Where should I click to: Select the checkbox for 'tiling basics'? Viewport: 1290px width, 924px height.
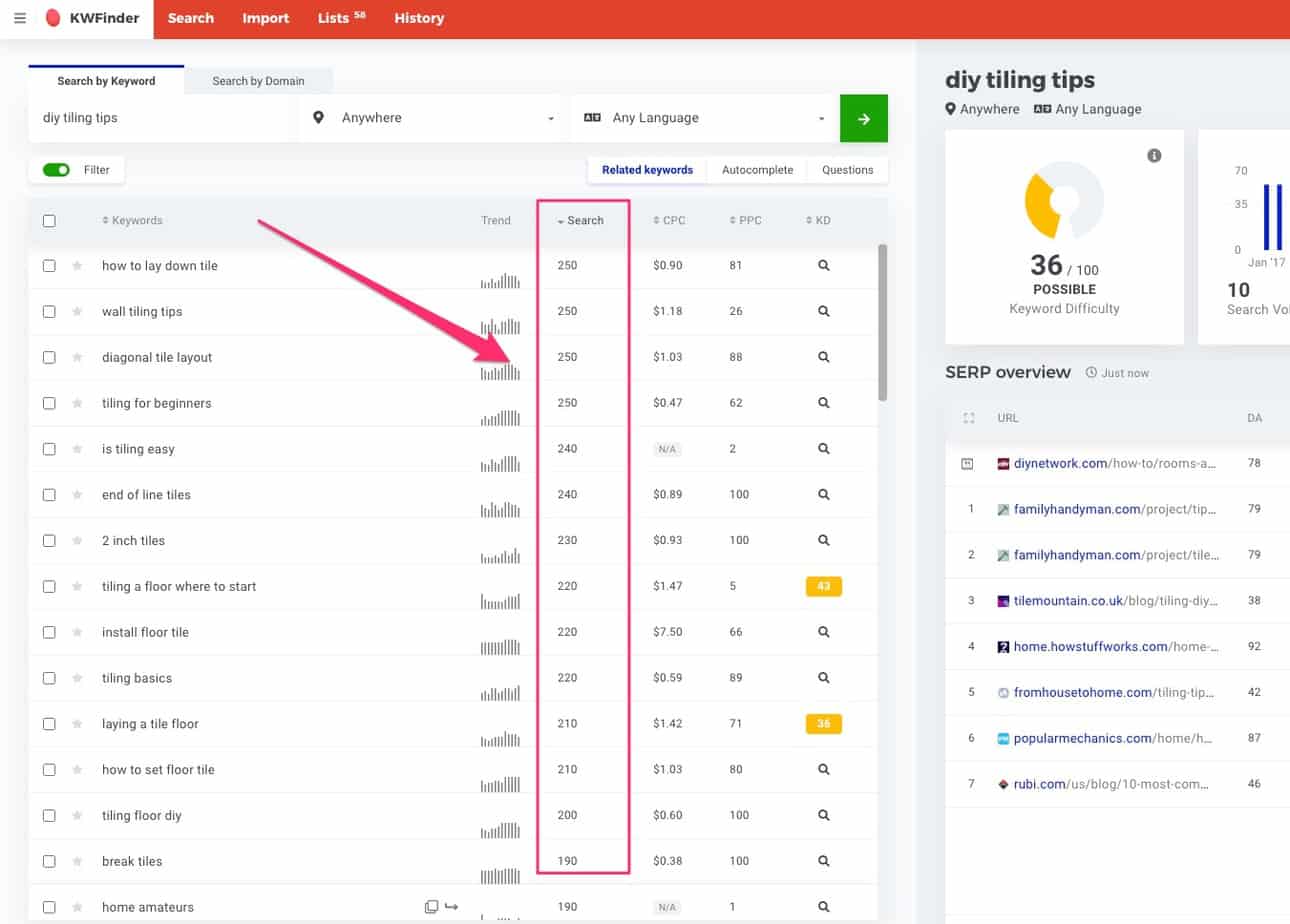(x=49, y=677)
